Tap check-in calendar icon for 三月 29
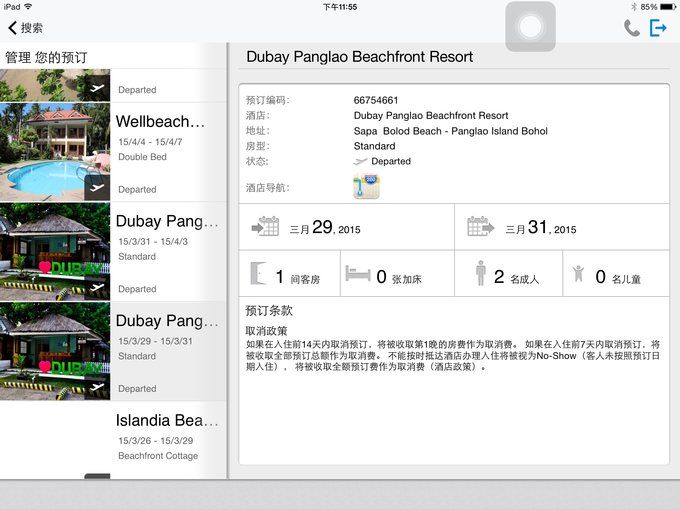The width and height of the screenshot is (680, 510). [x=265, y=226]
